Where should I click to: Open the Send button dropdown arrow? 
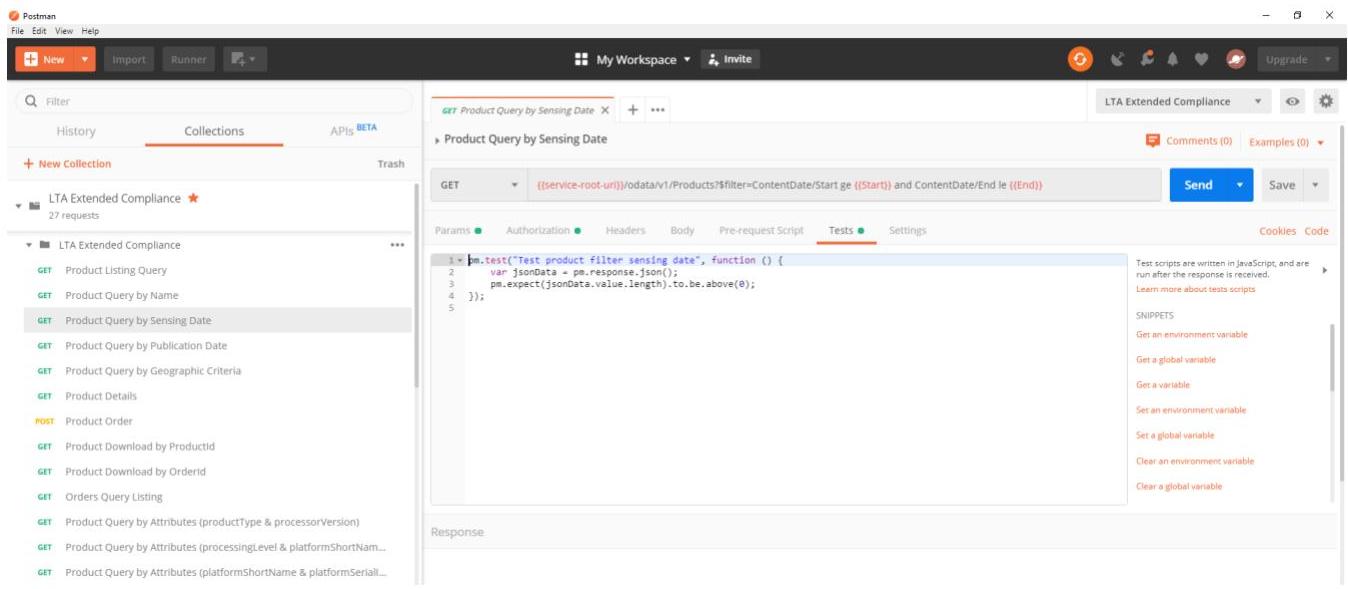click(x=1241, y=185)
